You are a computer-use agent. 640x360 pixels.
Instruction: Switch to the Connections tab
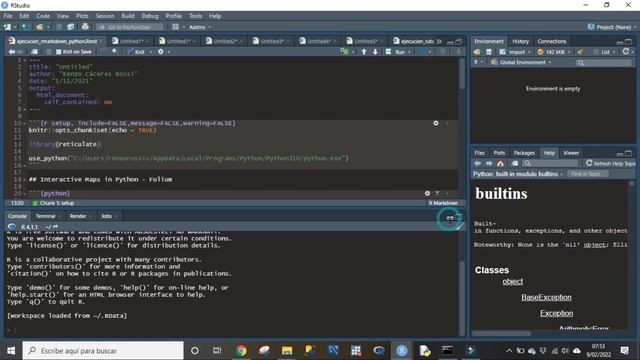pos(551,41)
